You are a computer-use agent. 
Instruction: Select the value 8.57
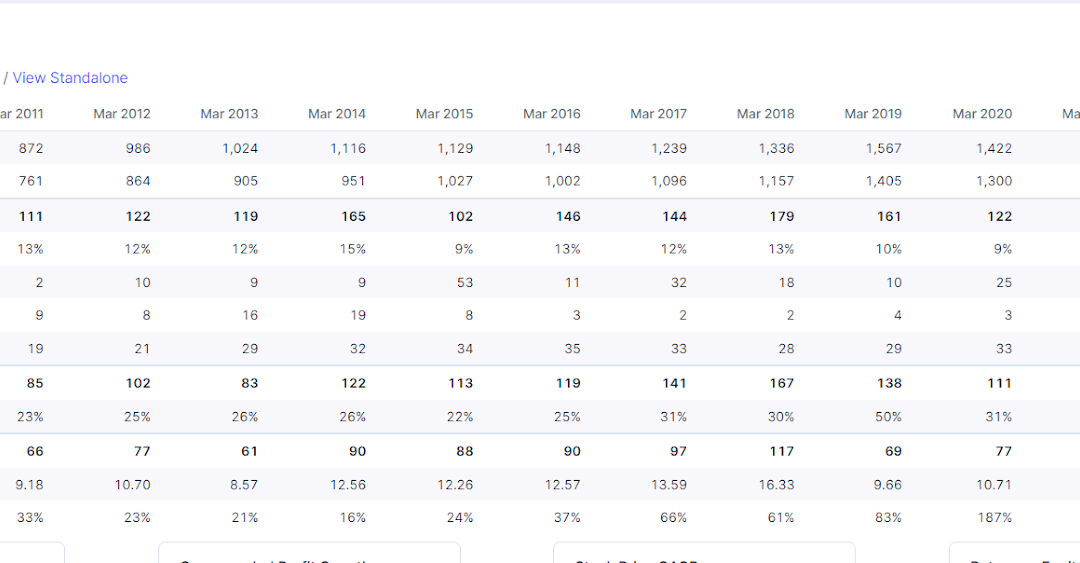pos(244,484)
